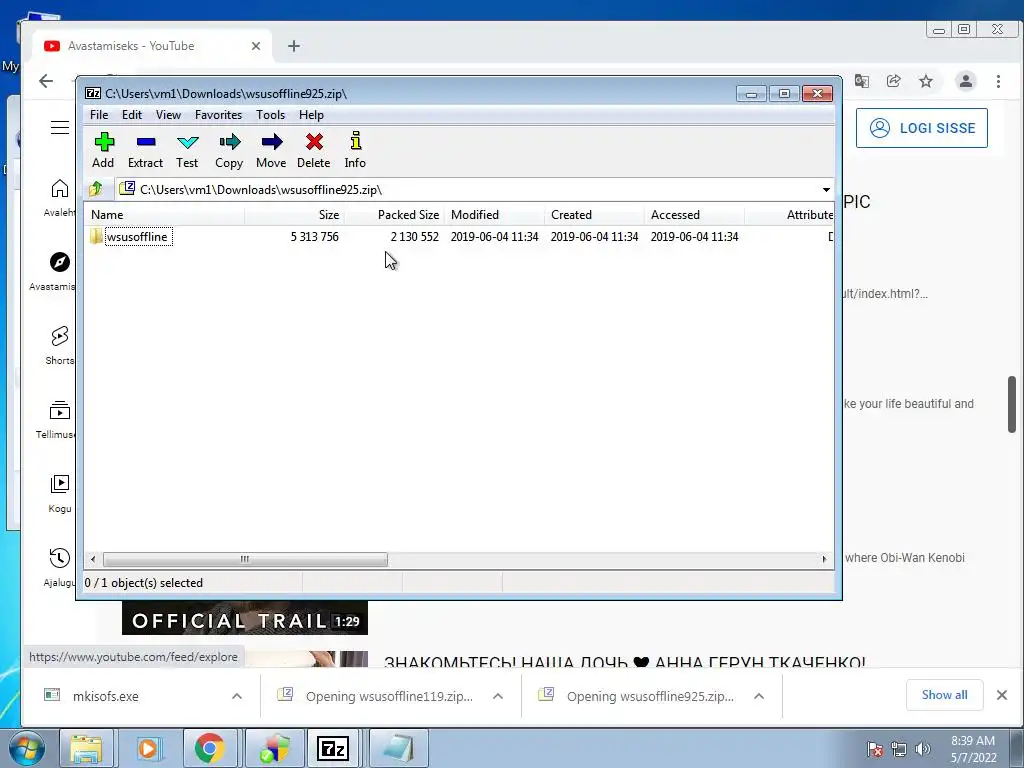This screenshot has width=1024, height=768.
Task: Open the YouTube hamburger menu
Action: pos(59,127)
